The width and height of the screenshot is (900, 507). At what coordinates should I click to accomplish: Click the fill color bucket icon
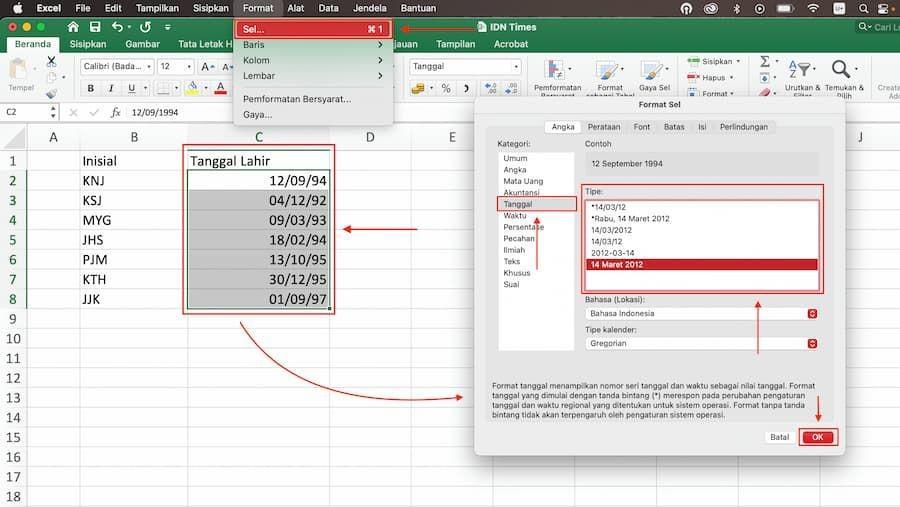192,88
